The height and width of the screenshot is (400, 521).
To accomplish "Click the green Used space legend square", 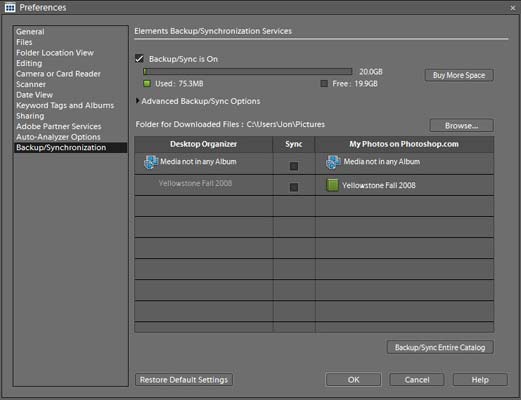I will (147, 83).
